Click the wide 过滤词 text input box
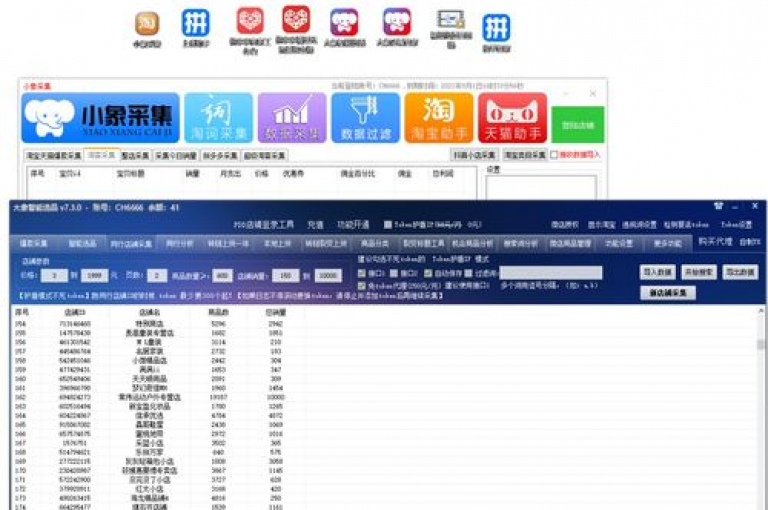 (x=551, y=273)
